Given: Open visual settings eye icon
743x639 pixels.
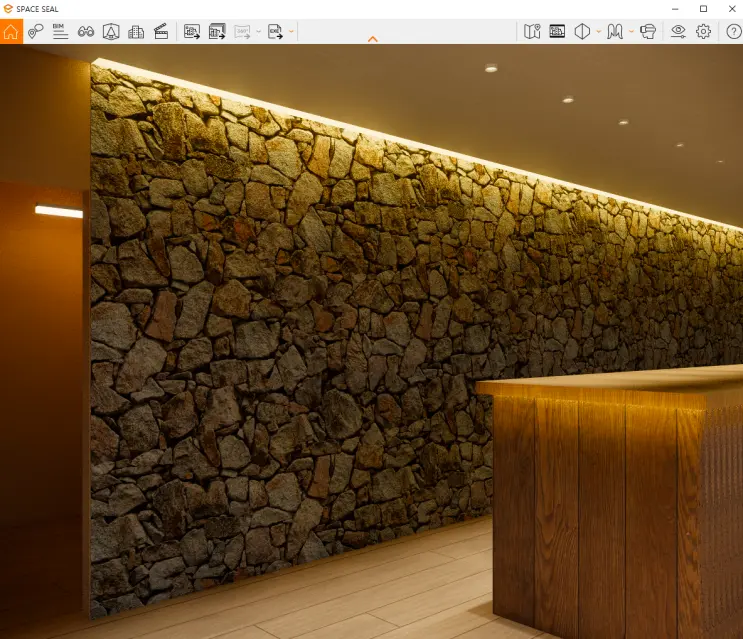Looking at the screenshot, I should [x=678, y=32].
